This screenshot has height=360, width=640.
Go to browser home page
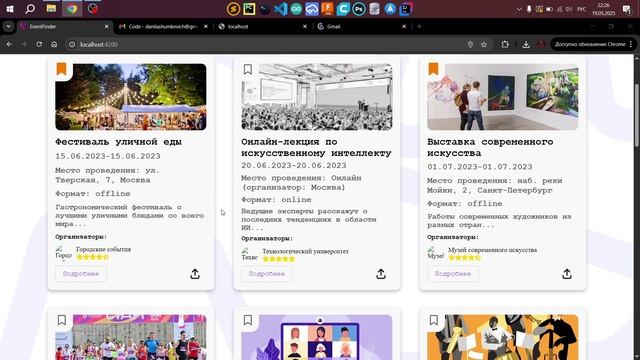(x=54, y=44)
